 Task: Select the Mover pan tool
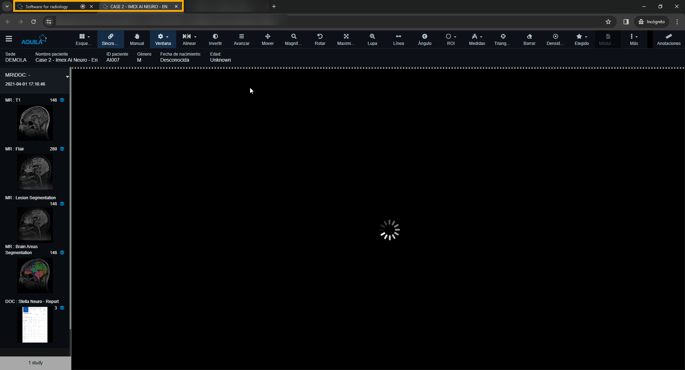click(x=267, y=39)
